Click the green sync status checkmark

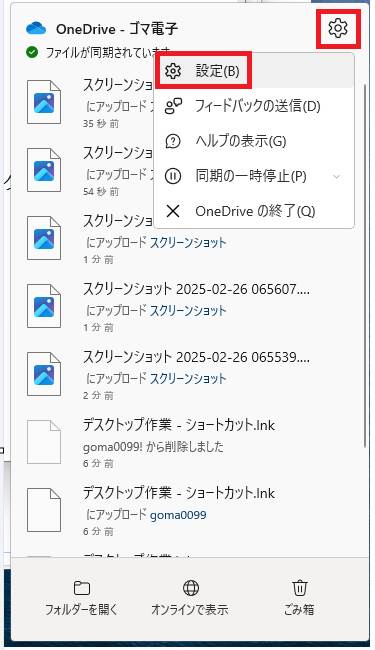(32, 53)
